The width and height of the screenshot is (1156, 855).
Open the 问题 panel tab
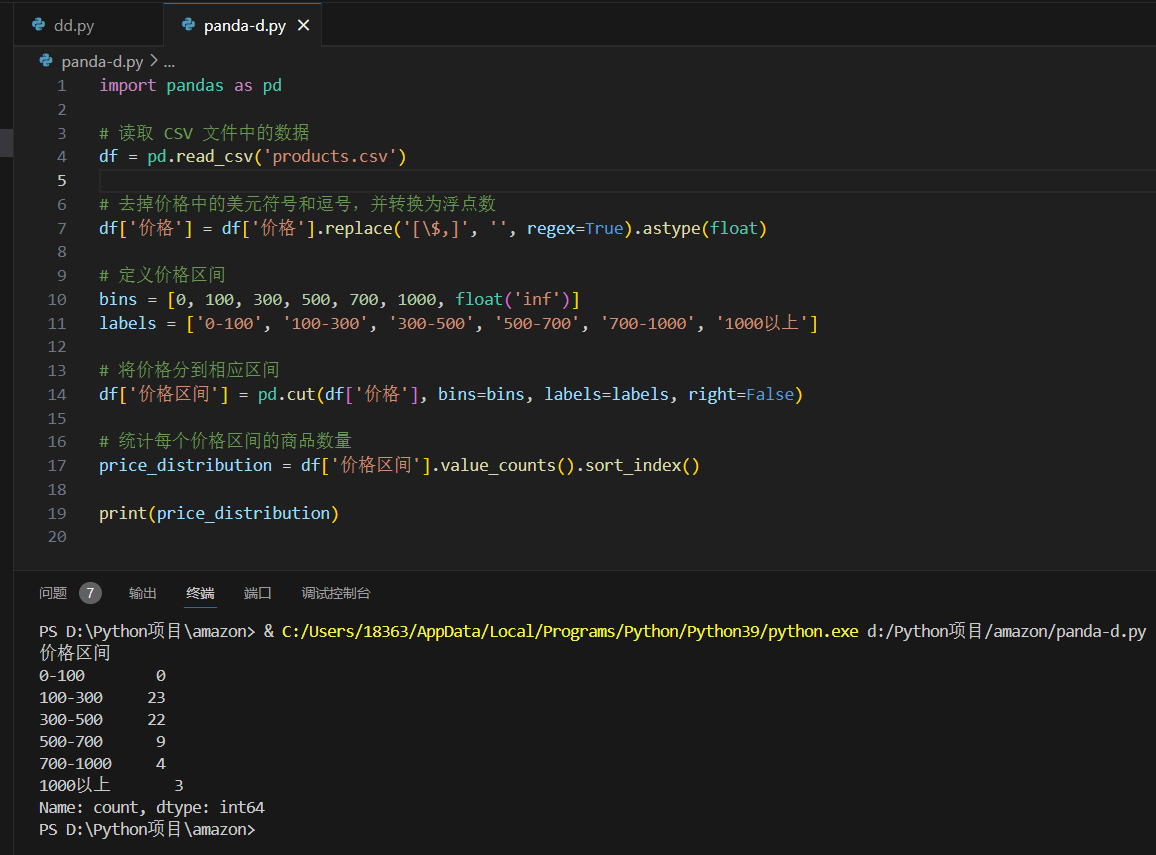click(53, 593)
